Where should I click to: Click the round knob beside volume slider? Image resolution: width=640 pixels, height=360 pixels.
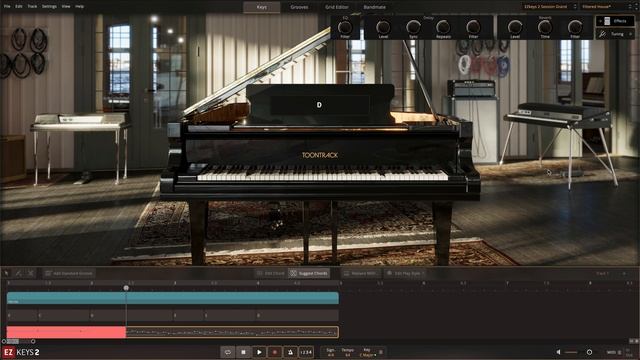tap(589, 352)
